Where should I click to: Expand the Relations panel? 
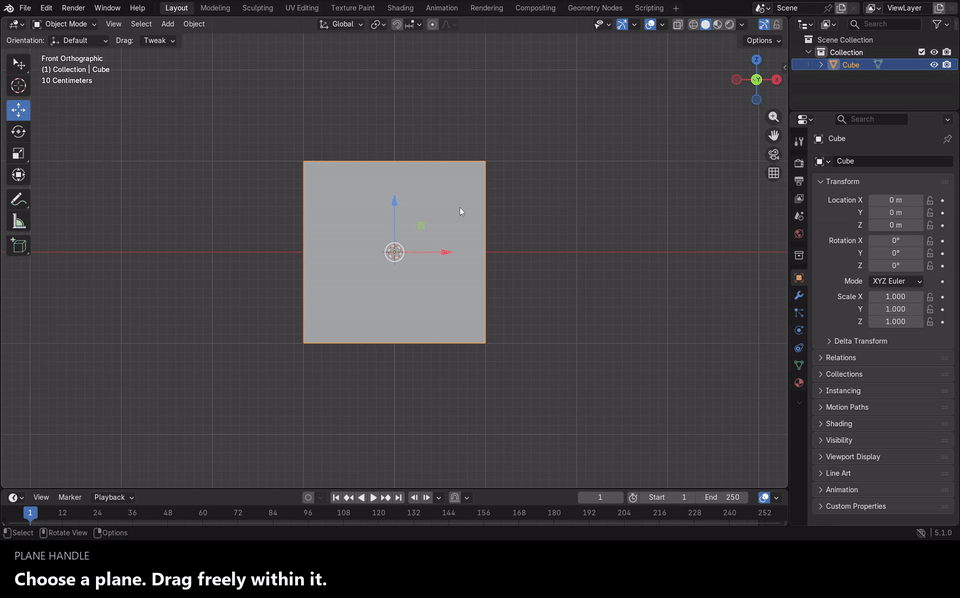(x=884, y=357)
